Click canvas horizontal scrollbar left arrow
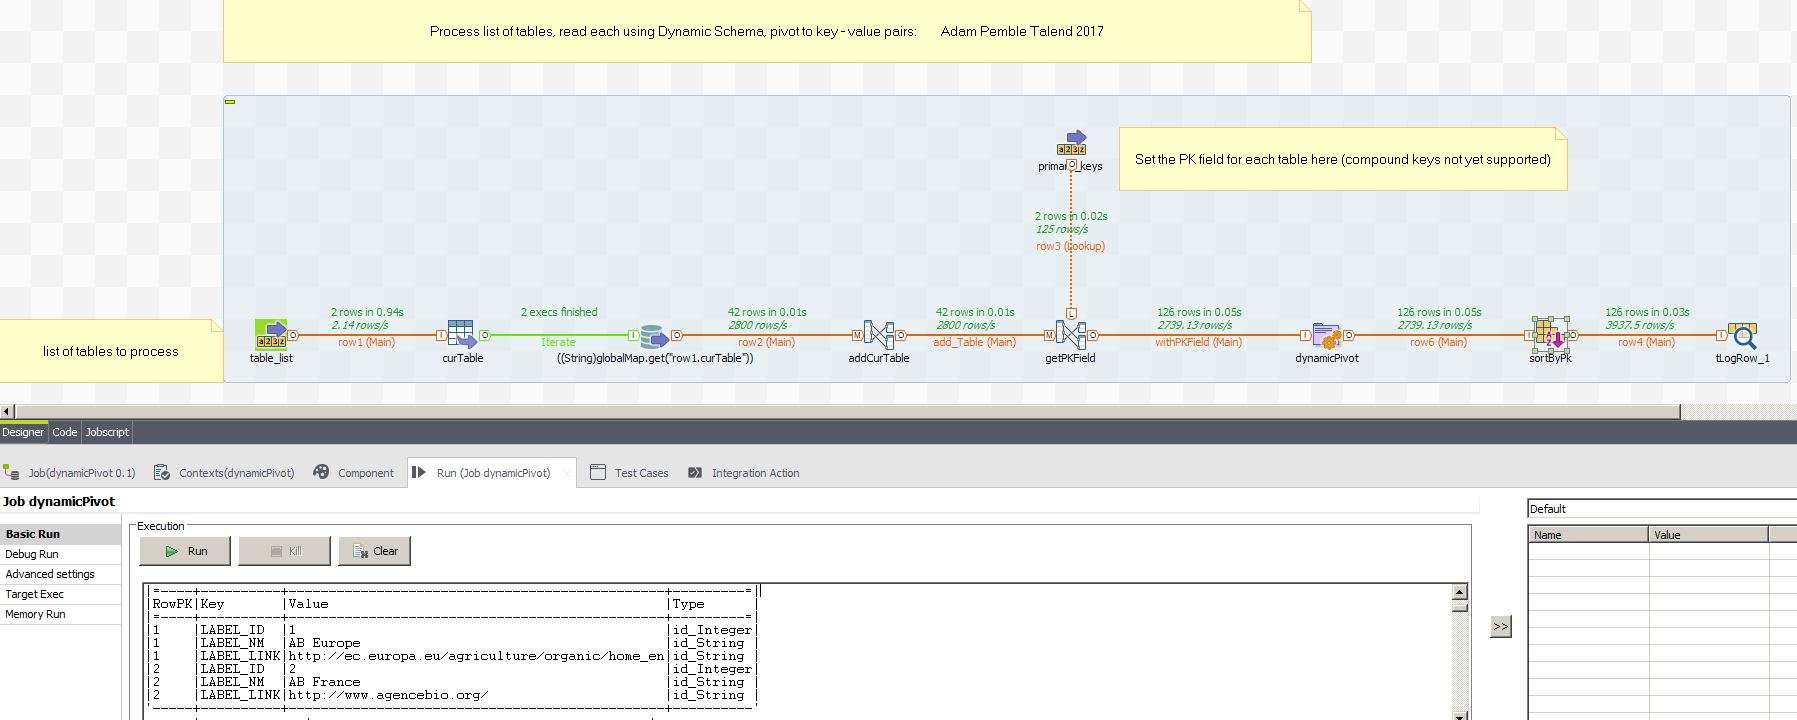1797x720 pixels. pyautogui.click(x=7, y=411)
